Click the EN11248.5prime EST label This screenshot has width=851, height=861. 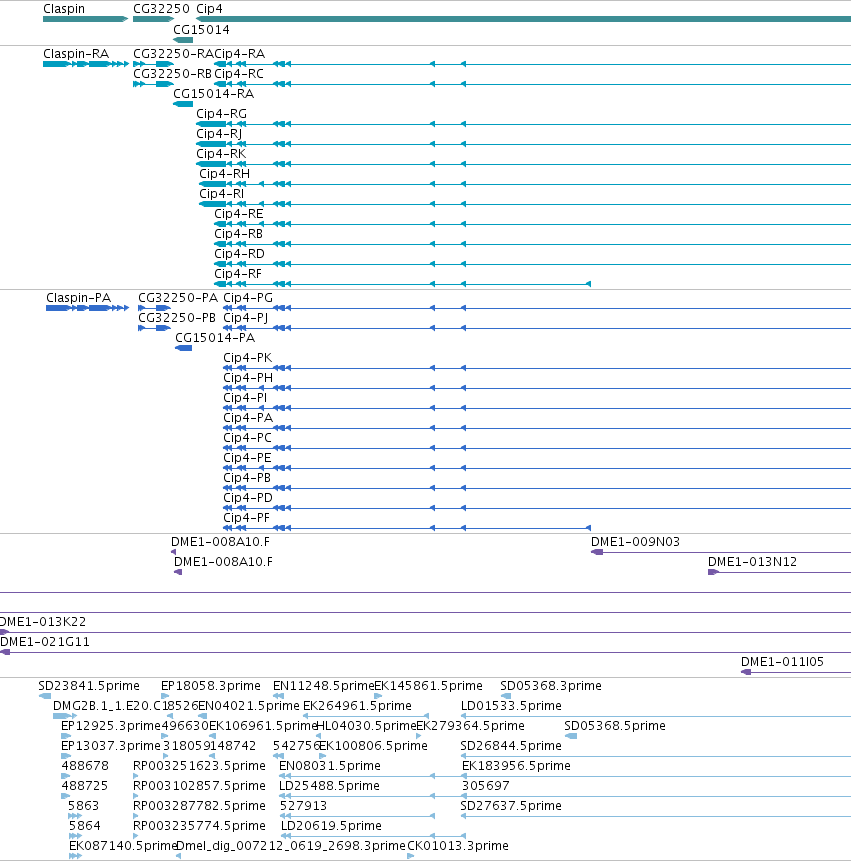tap(323, 686)
